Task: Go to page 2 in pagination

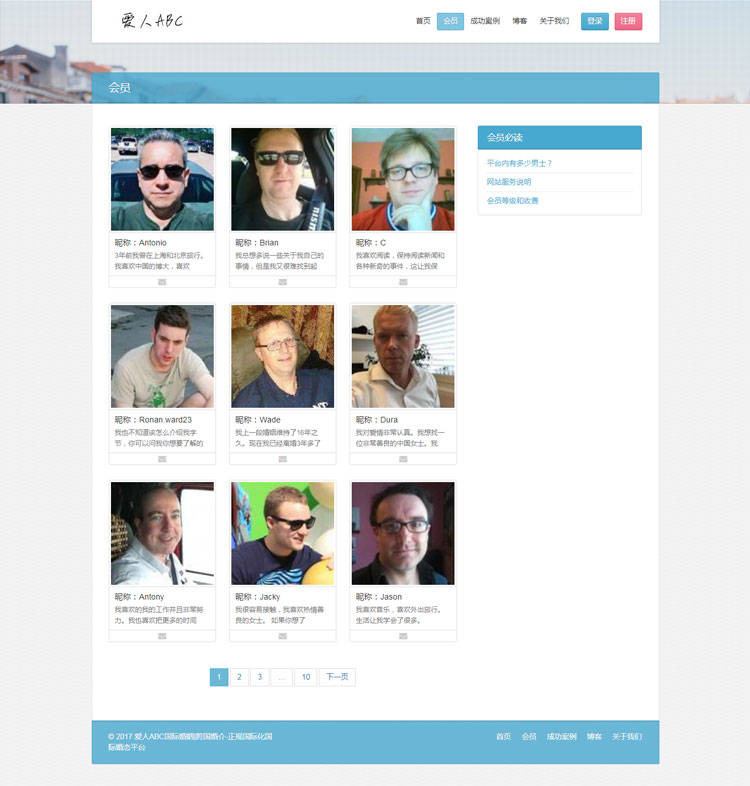Action: (239, 677)
